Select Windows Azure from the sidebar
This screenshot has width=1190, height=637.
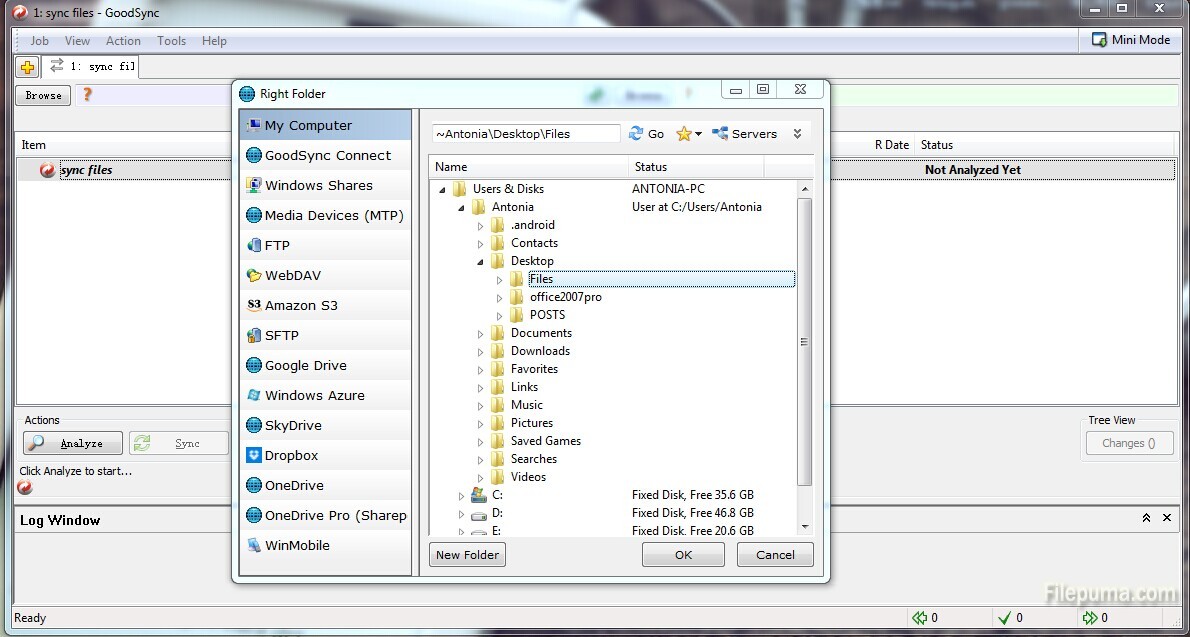[x=314, y=395]
